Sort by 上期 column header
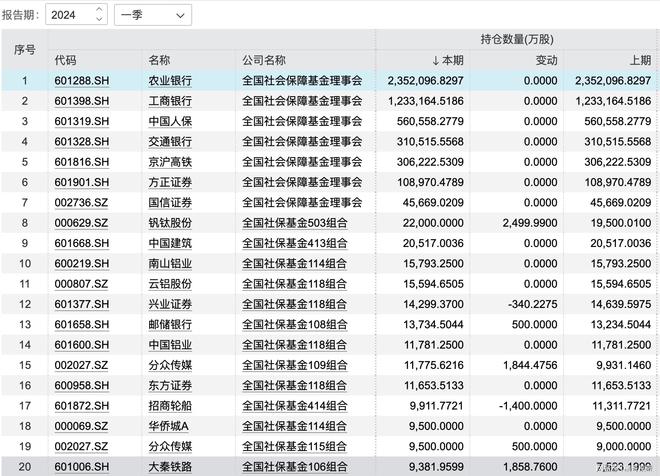 tap(640, 61)
